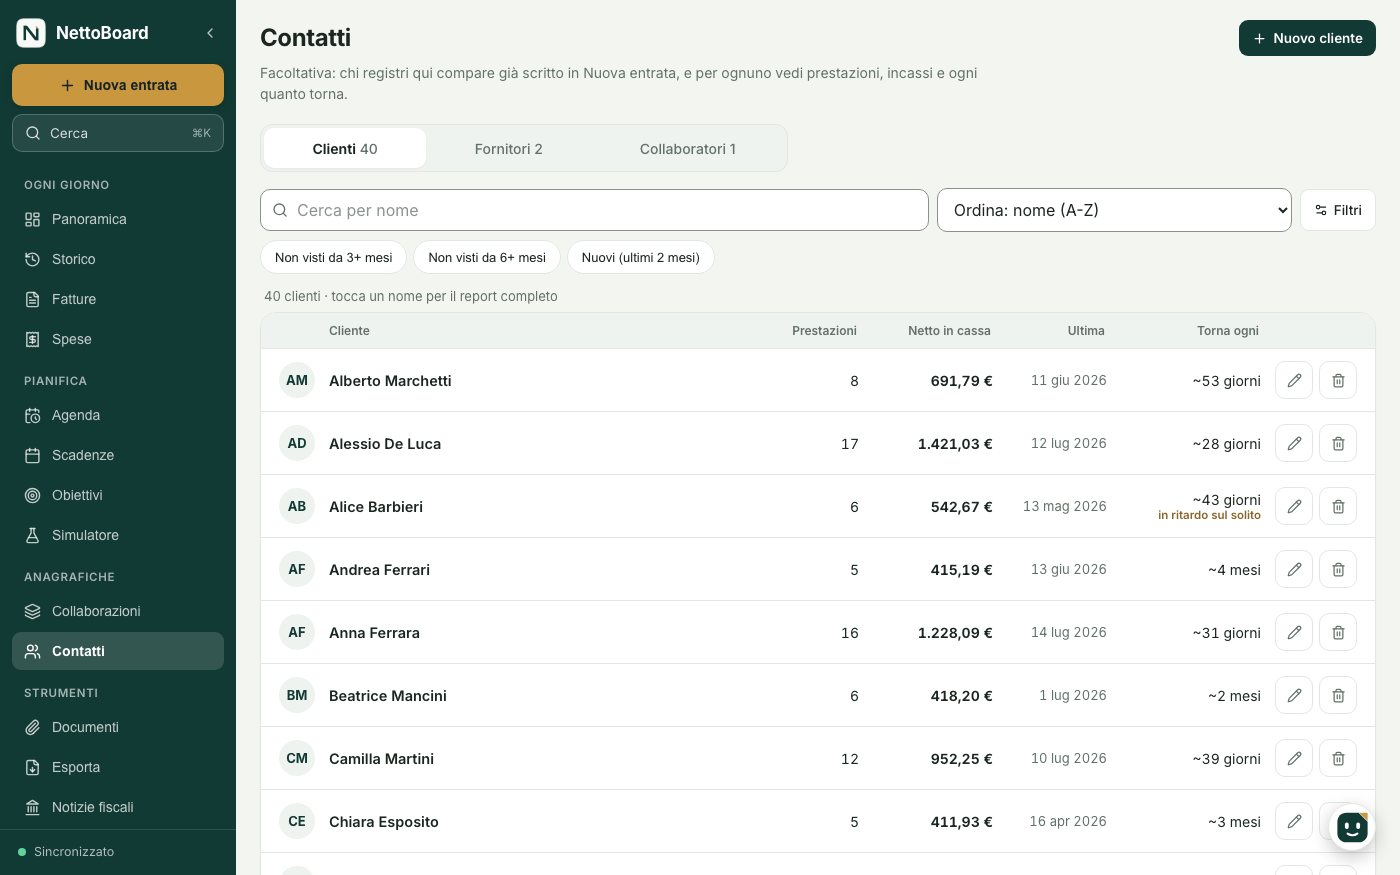Toggle the 'Non visti da 6+ mesi' chip

[487, 257]
